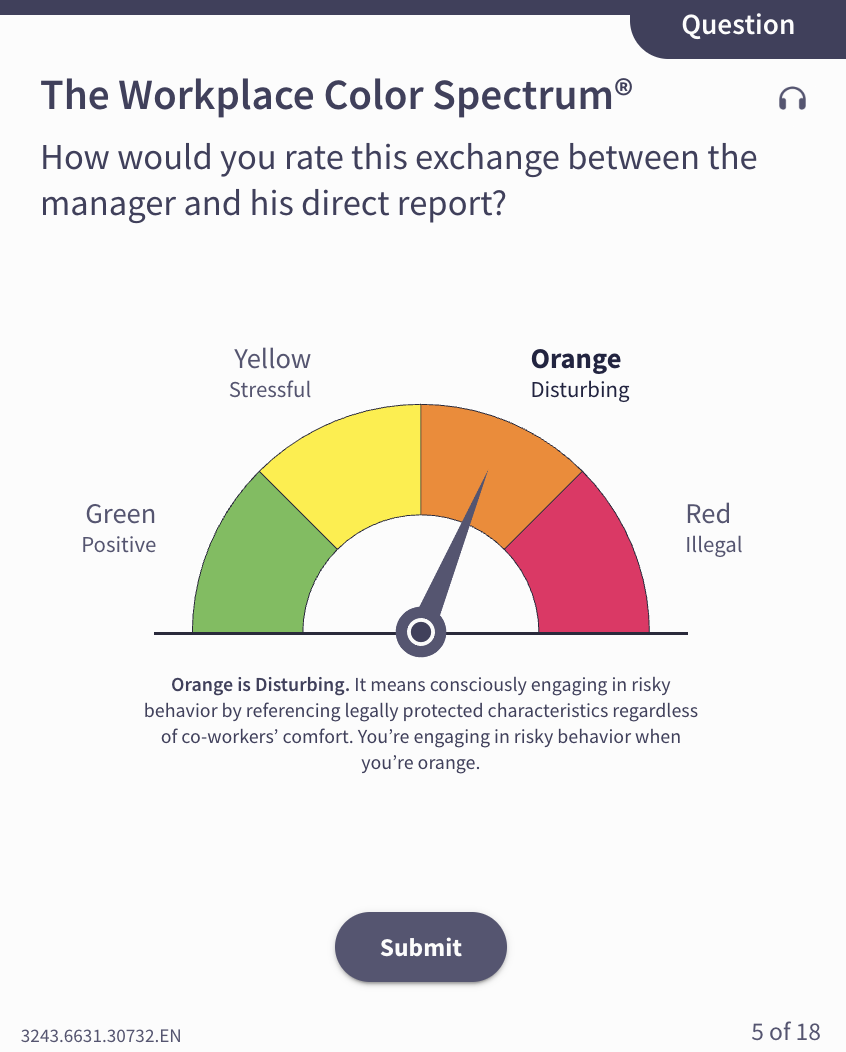The width and height of the screenshot is (846, 1052).
Task: Click the Workplace Color Spectrum heading
Action: tap(336, 96)
